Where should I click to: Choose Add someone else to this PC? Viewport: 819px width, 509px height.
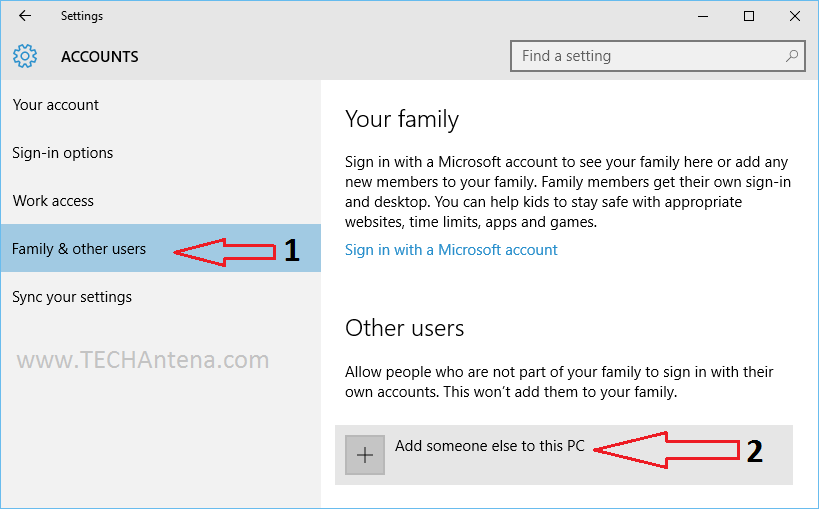564,455
